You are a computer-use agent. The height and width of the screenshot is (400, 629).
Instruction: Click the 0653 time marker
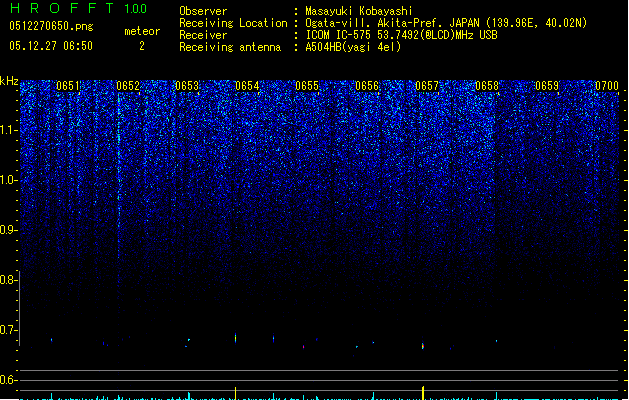coord(187,86)
